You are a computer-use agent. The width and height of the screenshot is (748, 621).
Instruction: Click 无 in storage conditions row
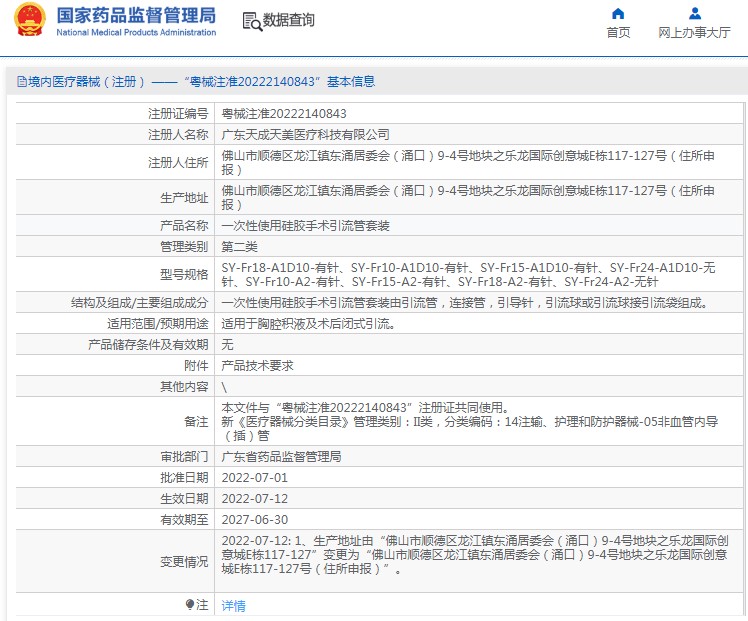click(x=228, y=345)
